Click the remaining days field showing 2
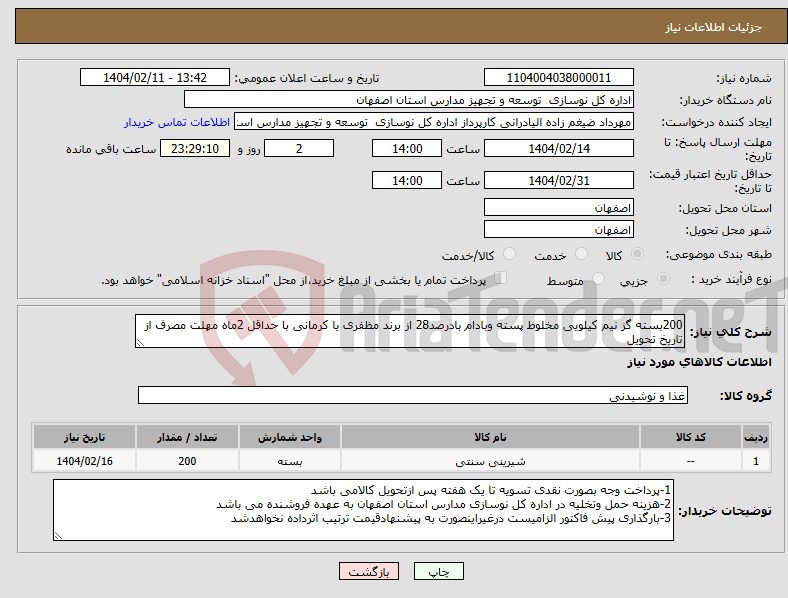The image size is (788, 598). [299, 149]
